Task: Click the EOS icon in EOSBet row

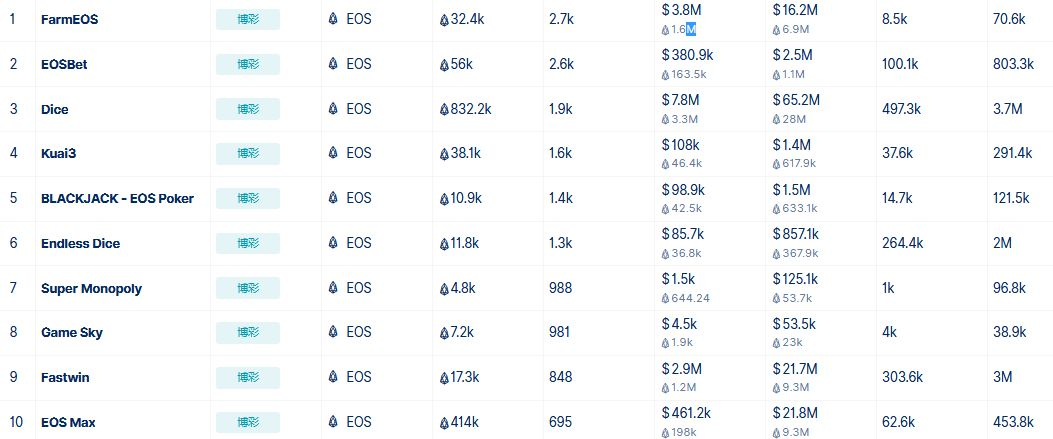Action: pos(333,64)
